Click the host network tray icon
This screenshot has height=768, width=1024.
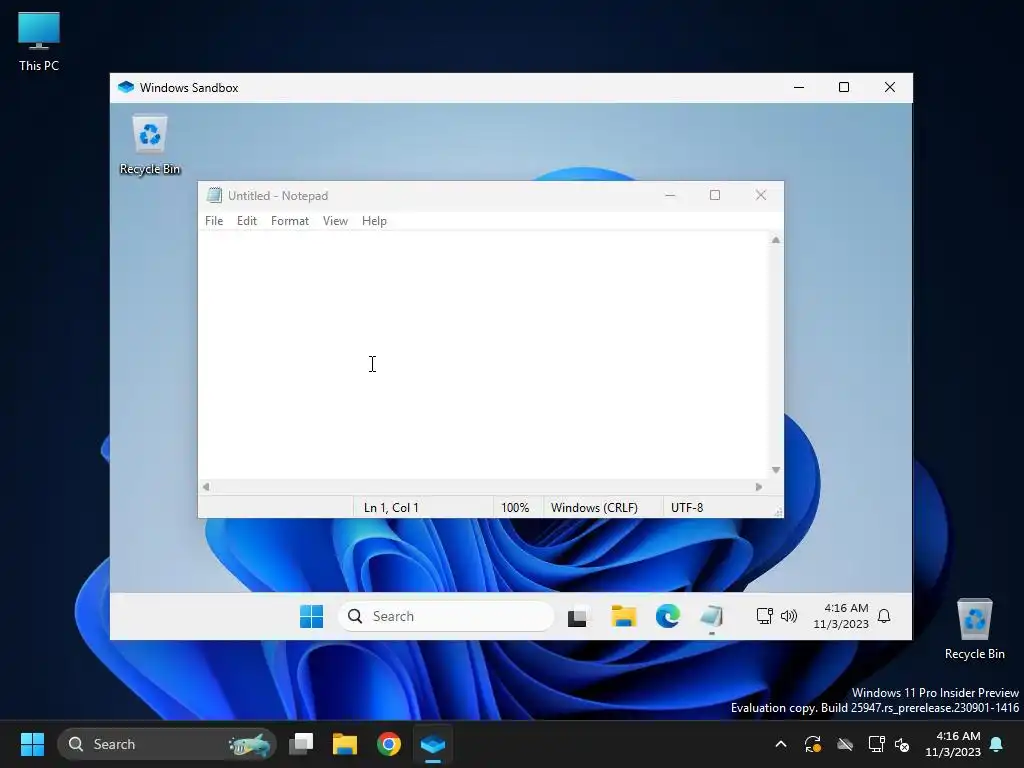(876, 744)
